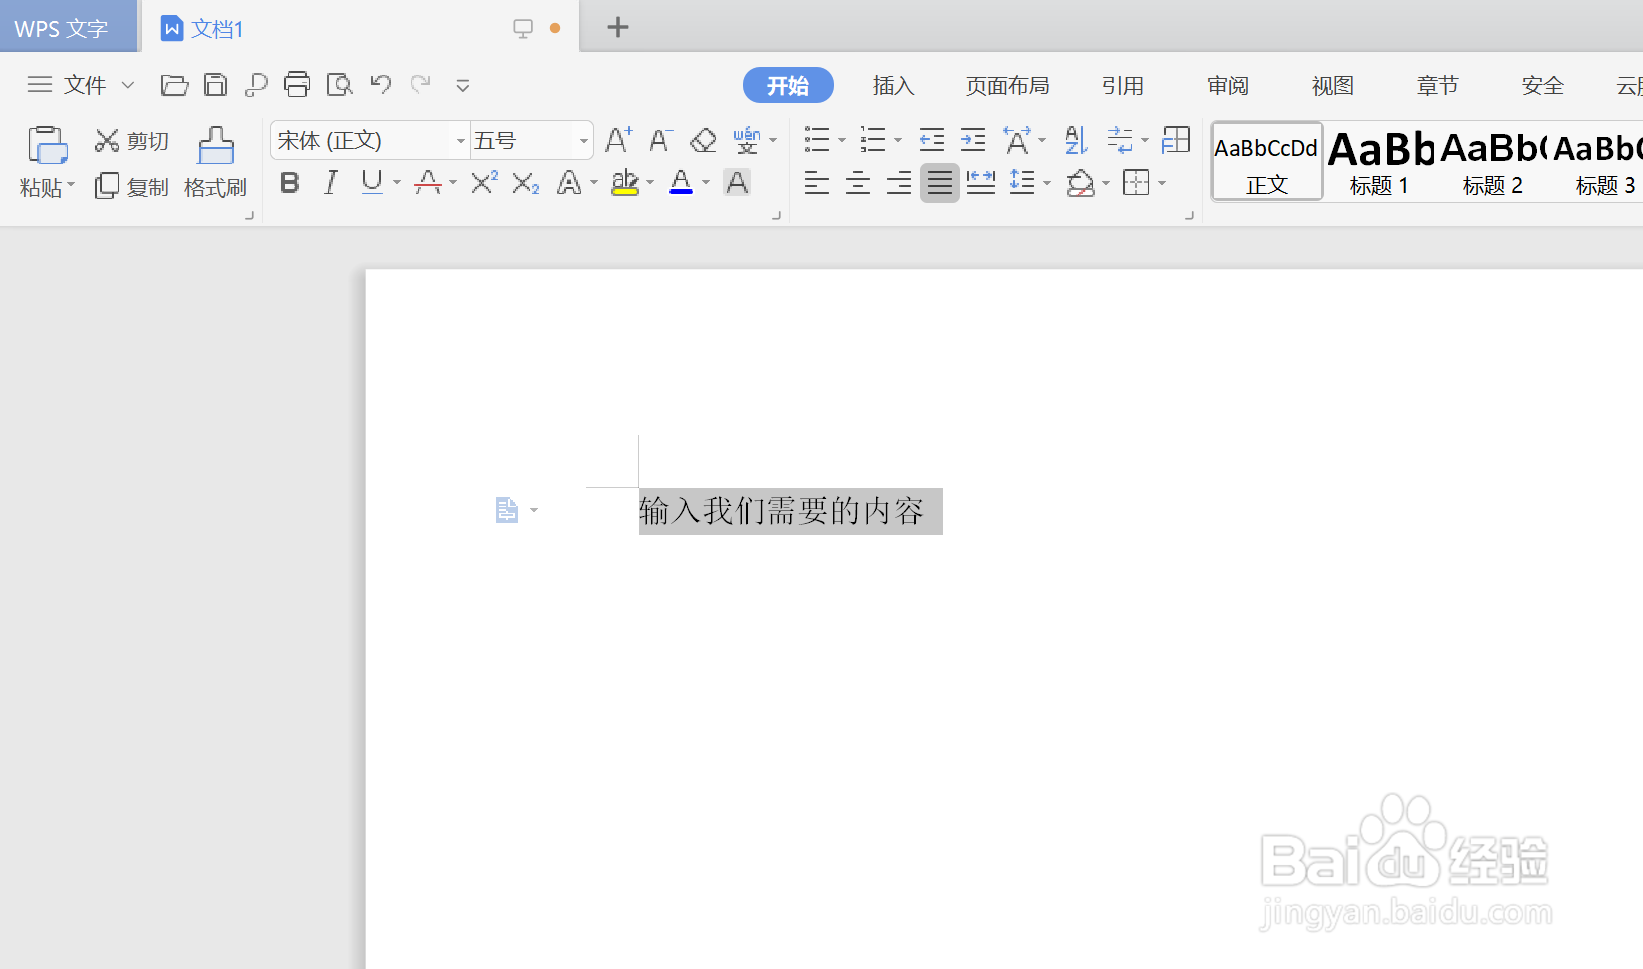
Task: Click the phonetic guide icon
Action: tap(747, 140)
